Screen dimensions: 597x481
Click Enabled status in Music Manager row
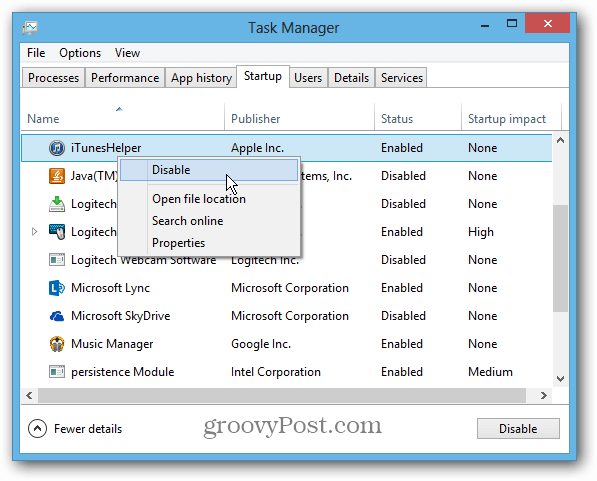pos(402,344)
